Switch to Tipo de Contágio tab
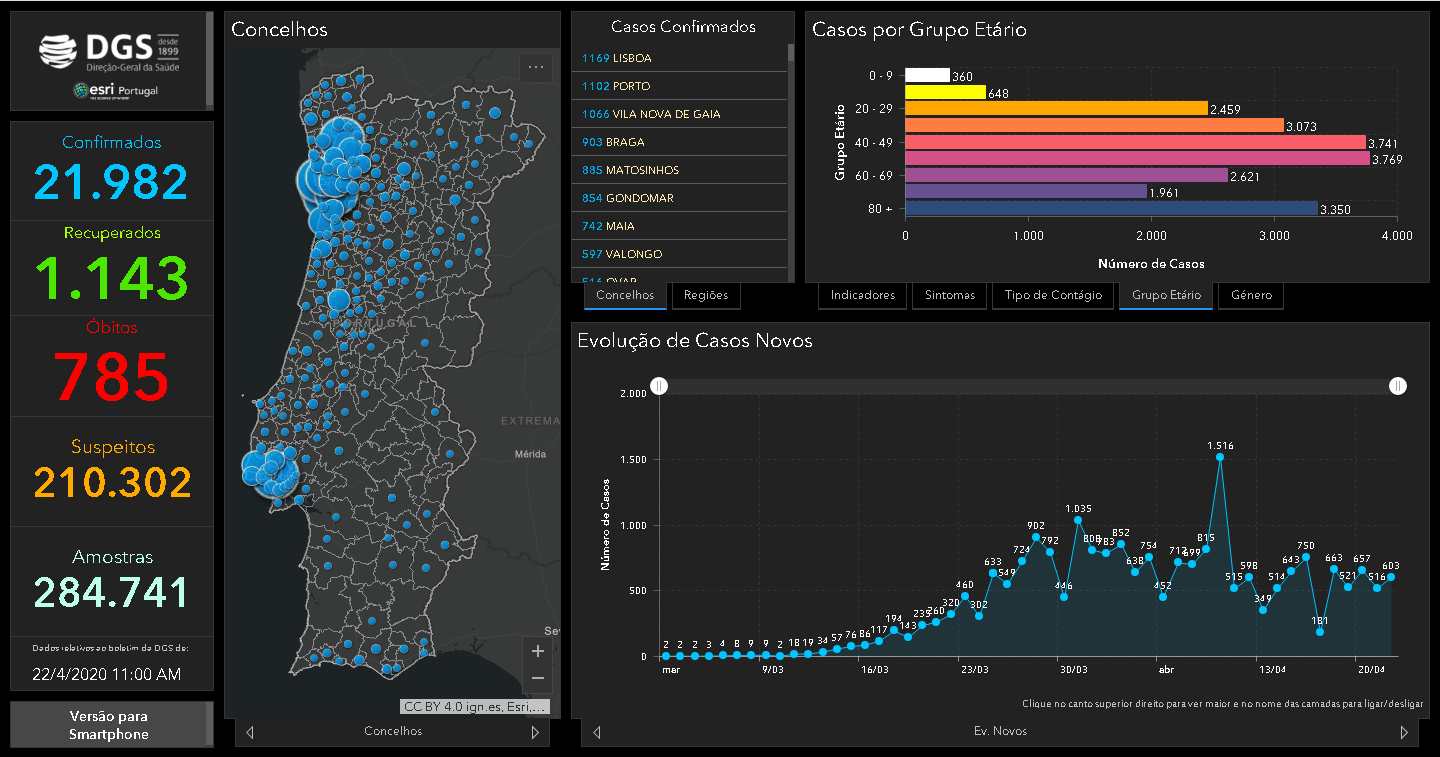Viewport: 1440px width, 757px height. pyautogui.click(x=1053, y=295)
